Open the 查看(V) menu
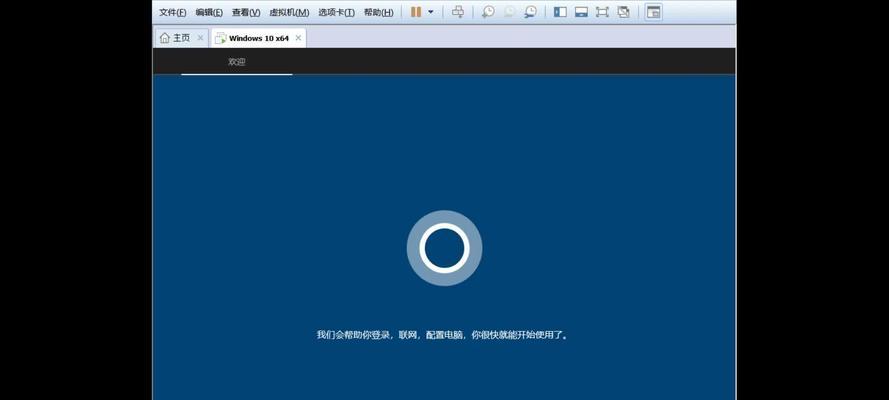Image resolution: width=889 pixels, height=400 pixels. tap(245, 12)
